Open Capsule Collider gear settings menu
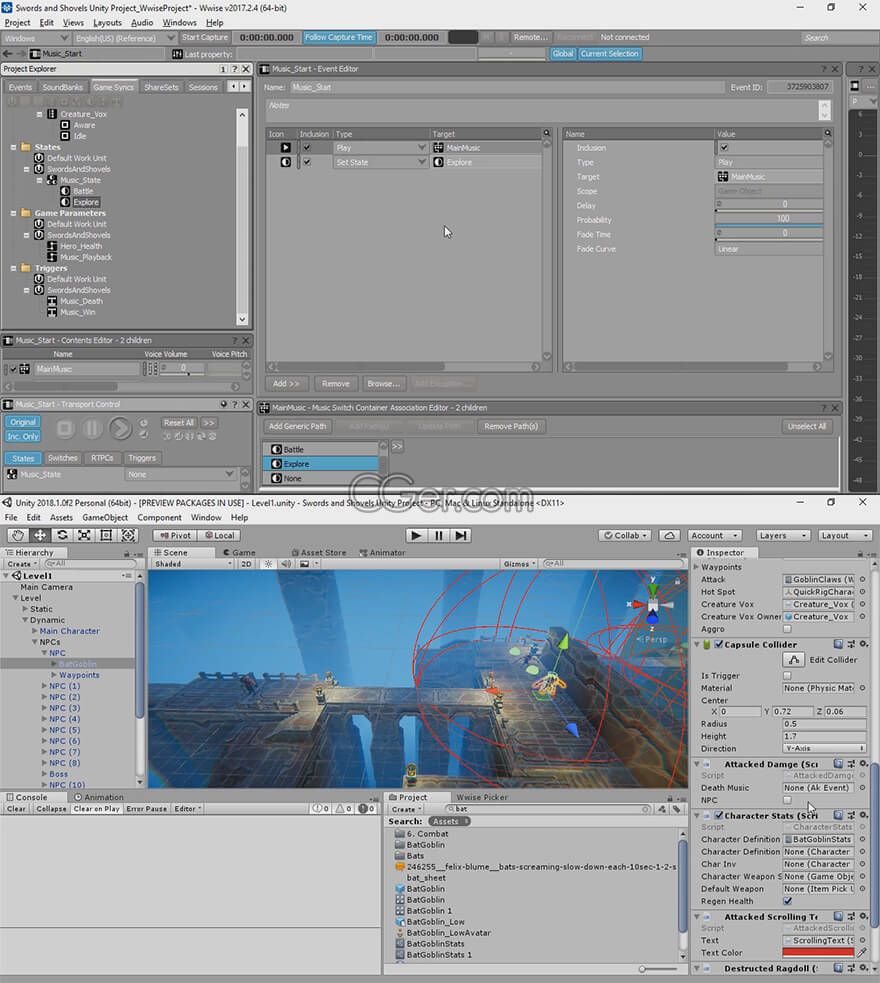The image size is (880, 983). (864, 644)
